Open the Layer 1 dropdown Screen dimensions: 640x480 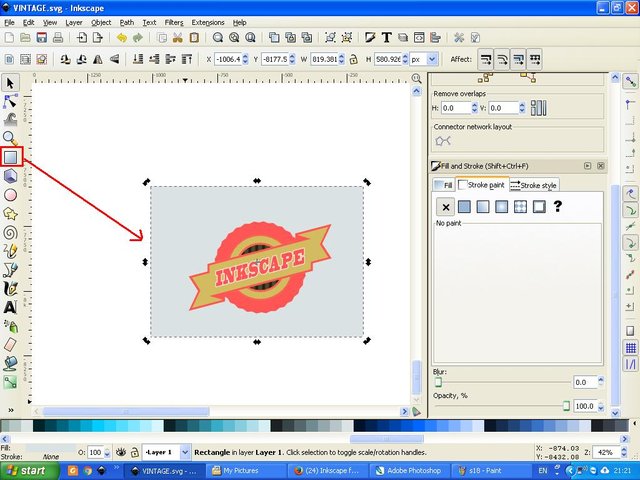[185, 452]
